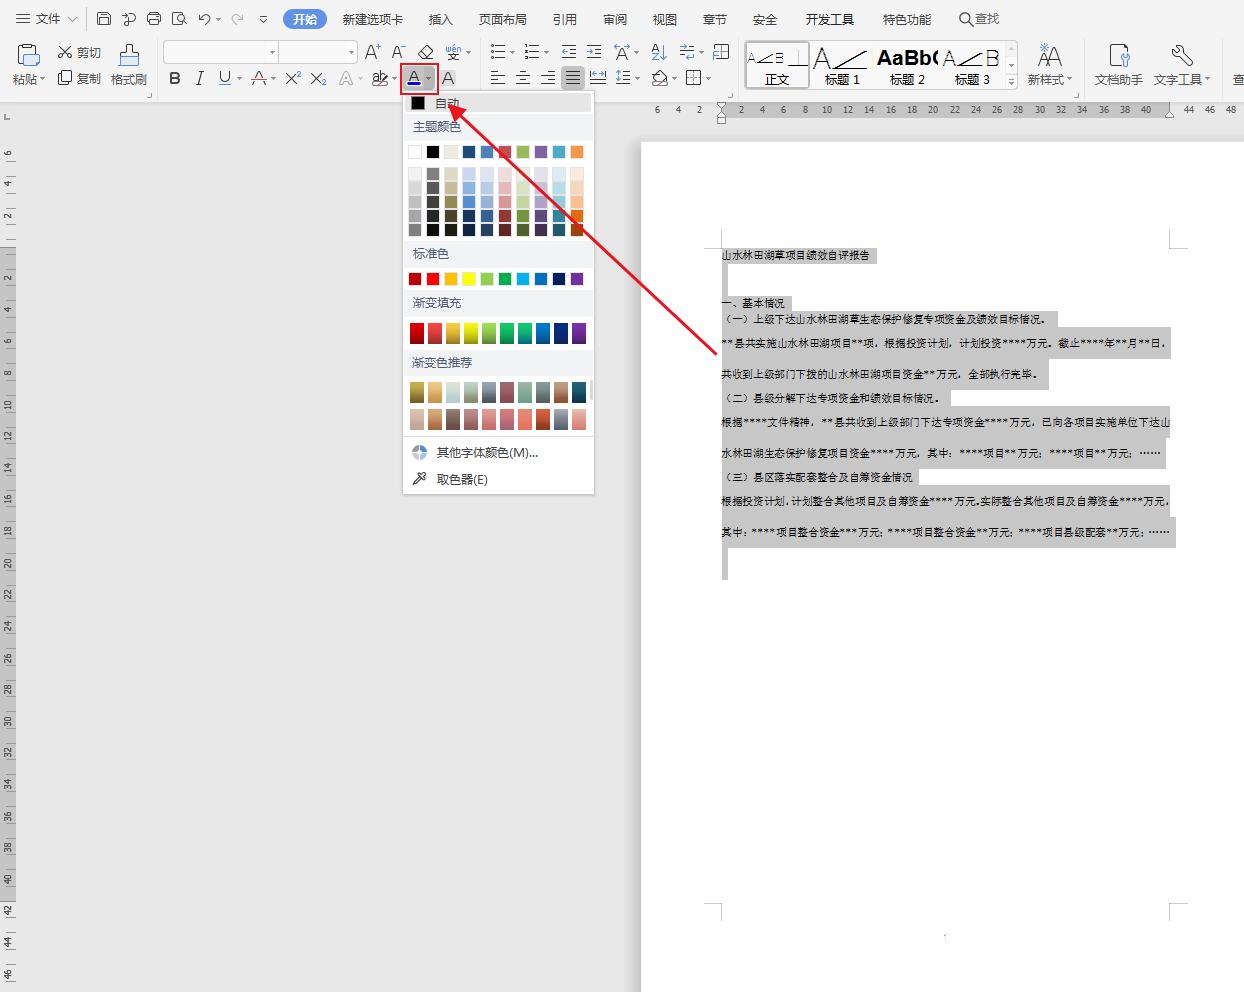Screen dimensions: 1244x992
Task: Expand the font size dropdown
Action: (351, 52)
